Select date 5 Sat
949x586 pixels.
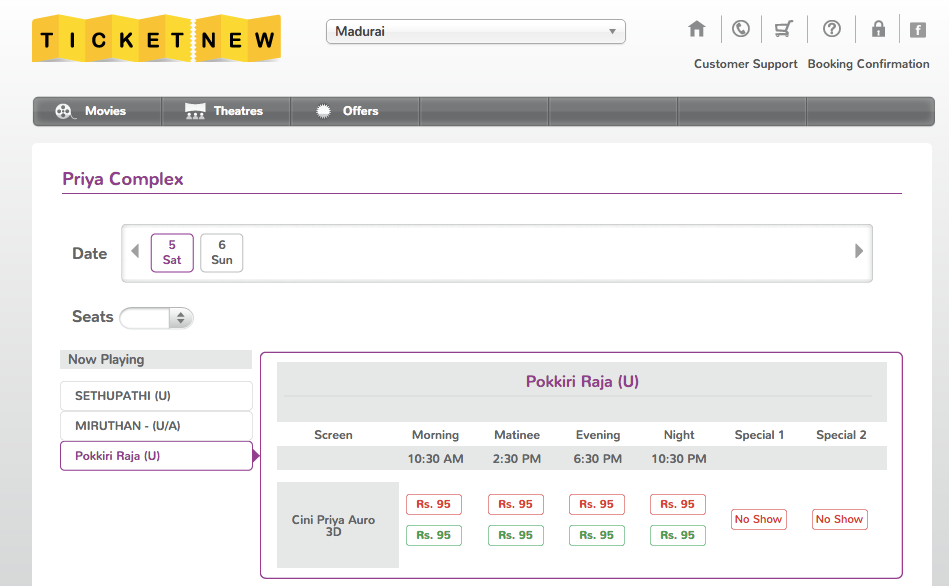(x=172, y=252)
